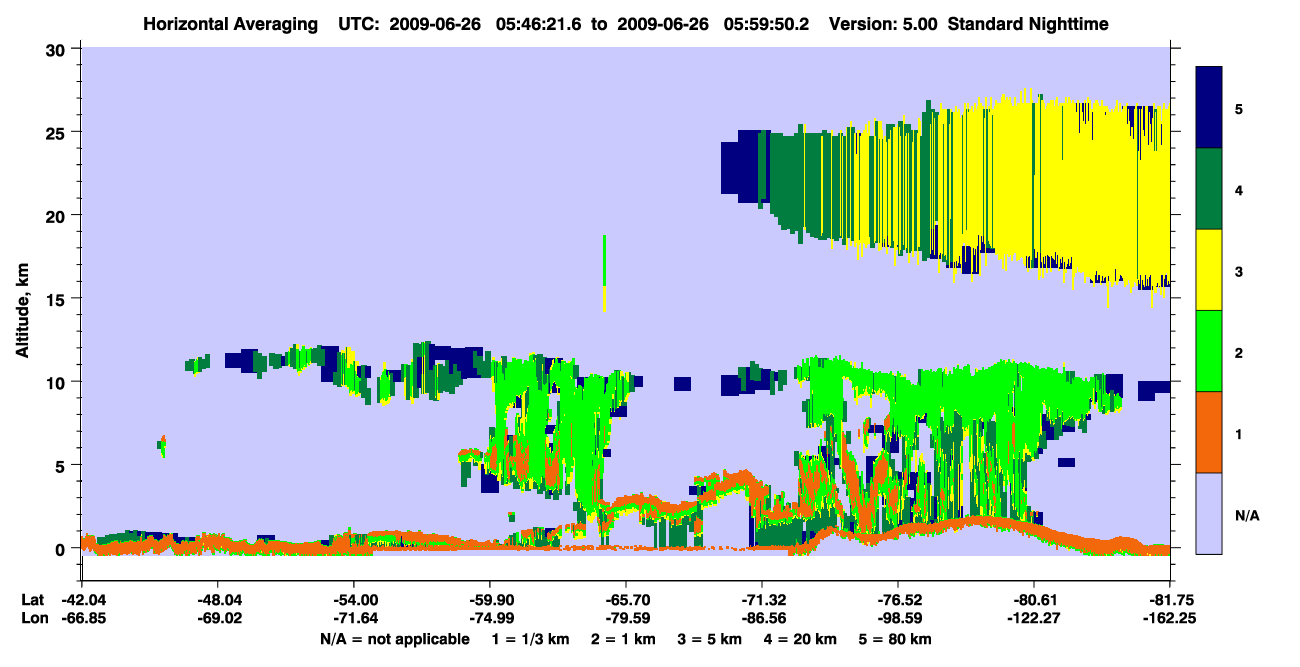Click latitude value -65.70
The image size is (1300, 667).
[626, 600]
